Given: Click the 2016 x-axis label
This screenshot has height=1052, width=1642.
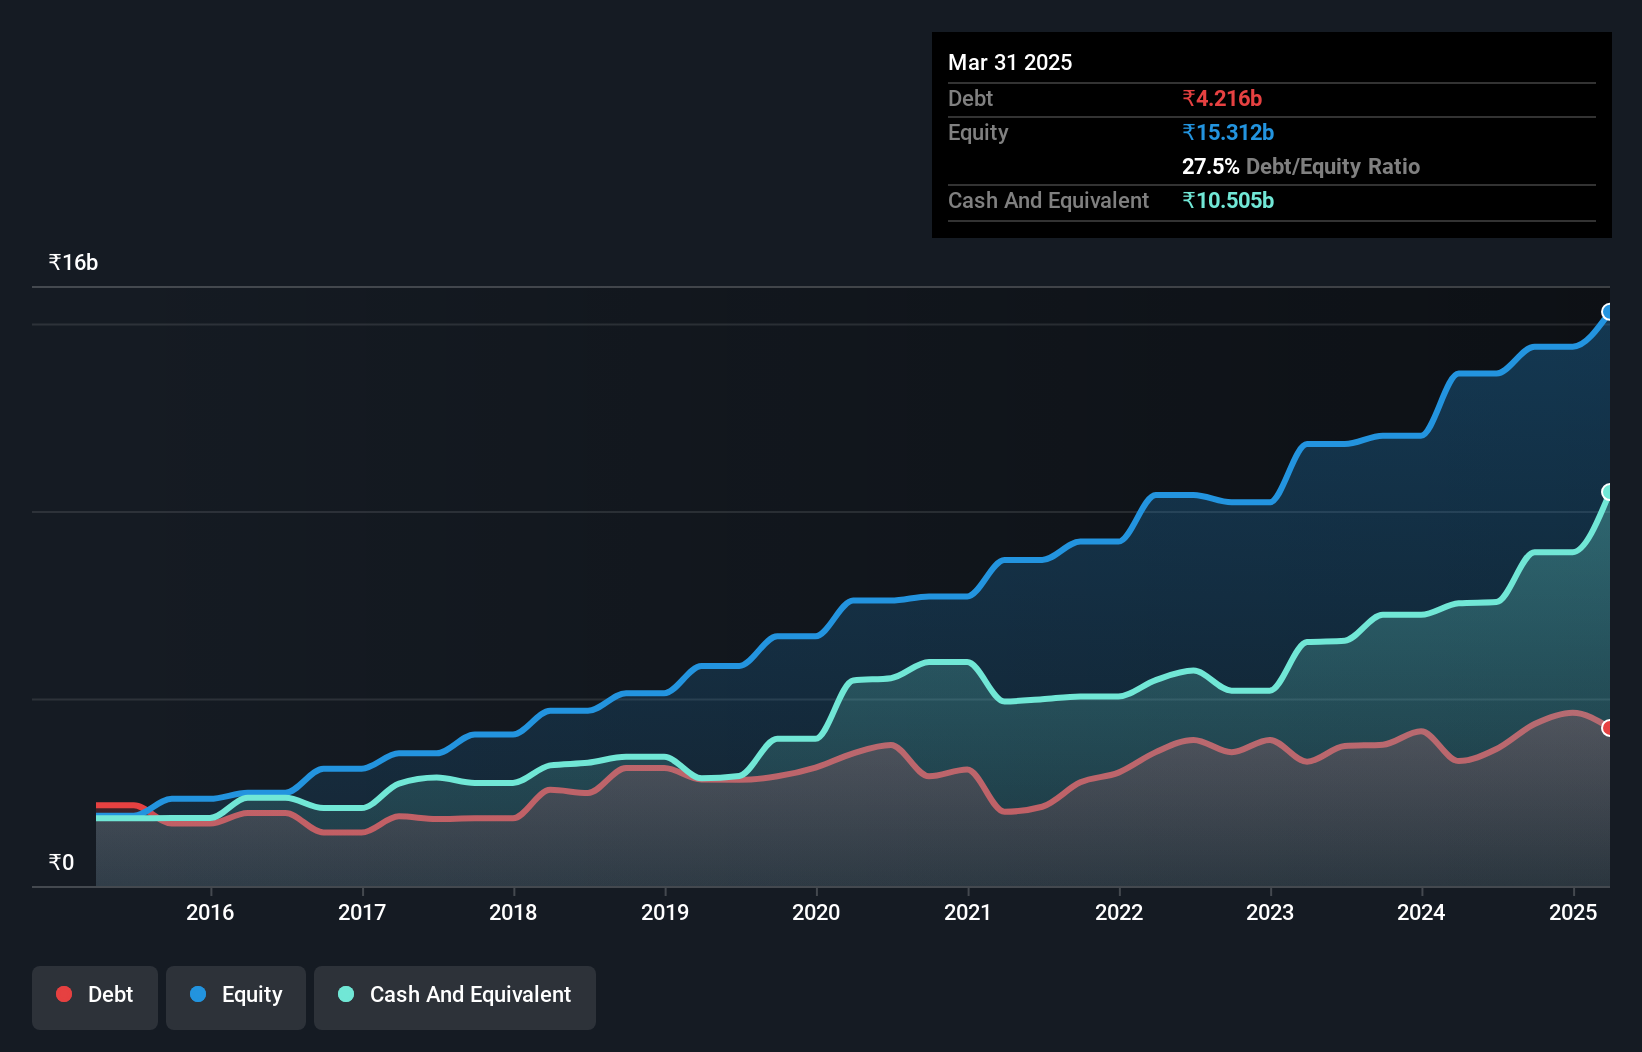Looking at the screenshot, I should click(210, 912).
